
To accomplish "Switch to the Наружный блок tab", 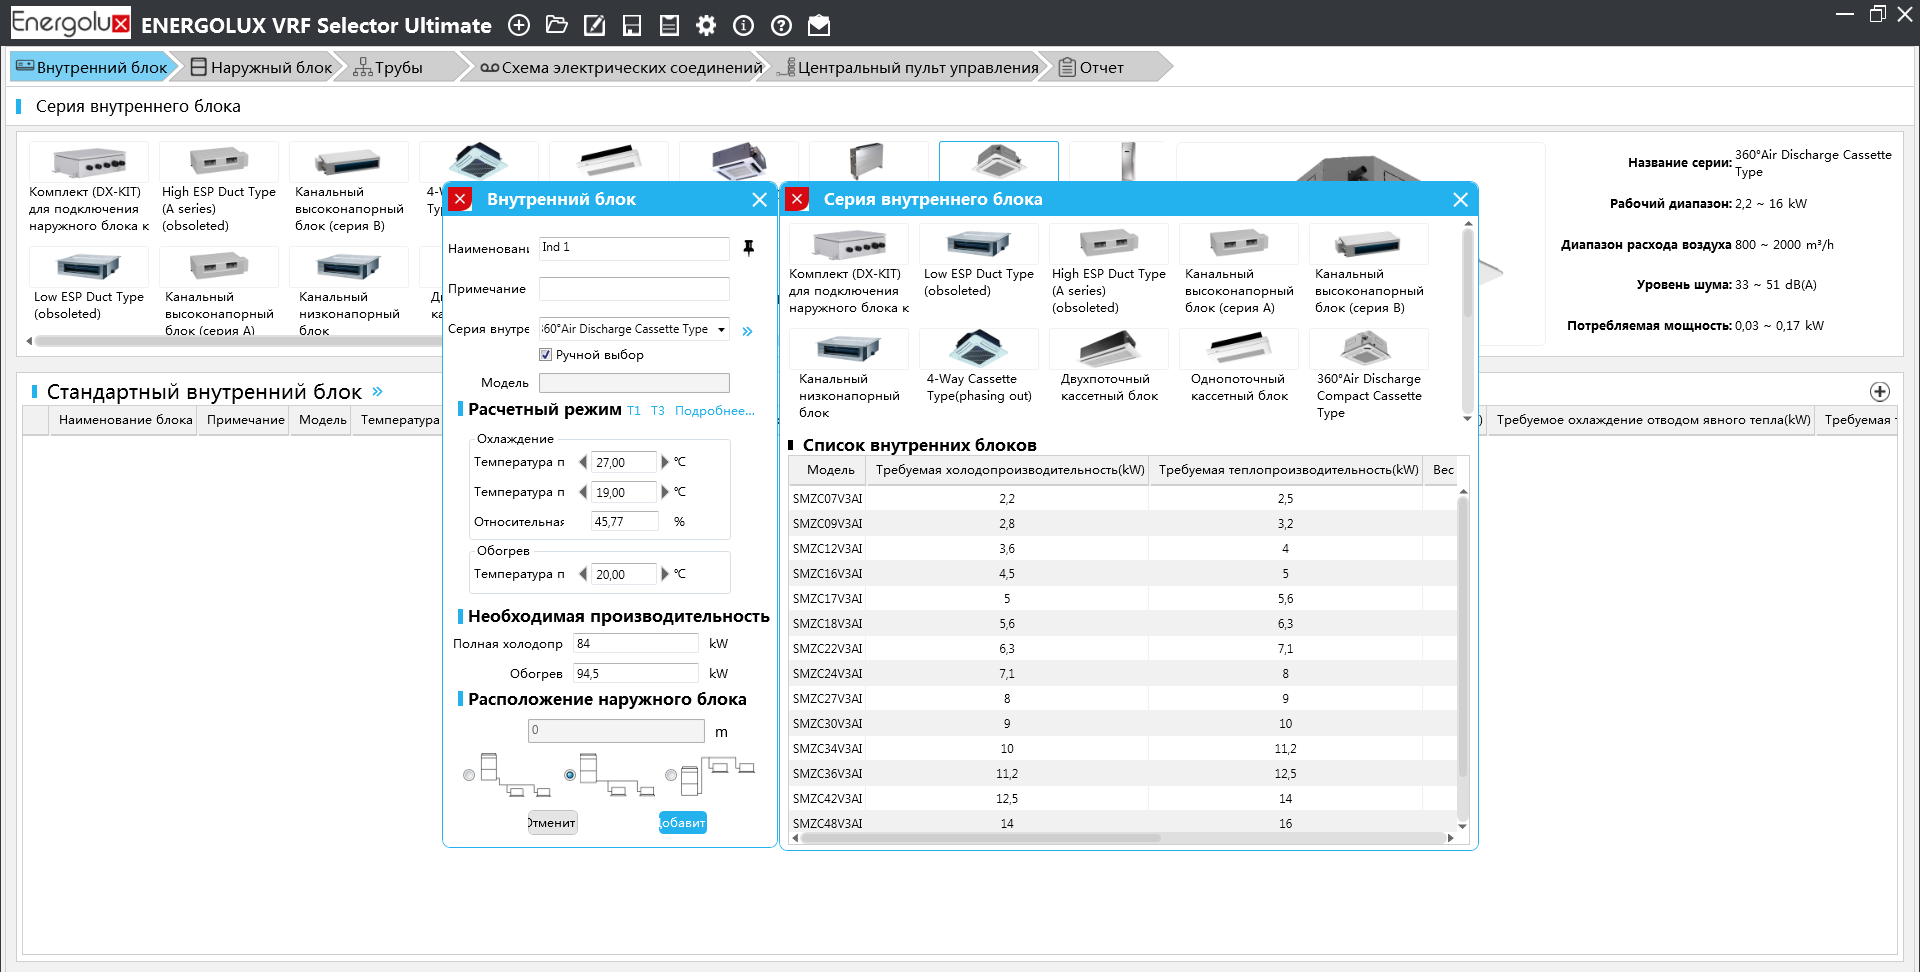I will (x=261, y=67).
